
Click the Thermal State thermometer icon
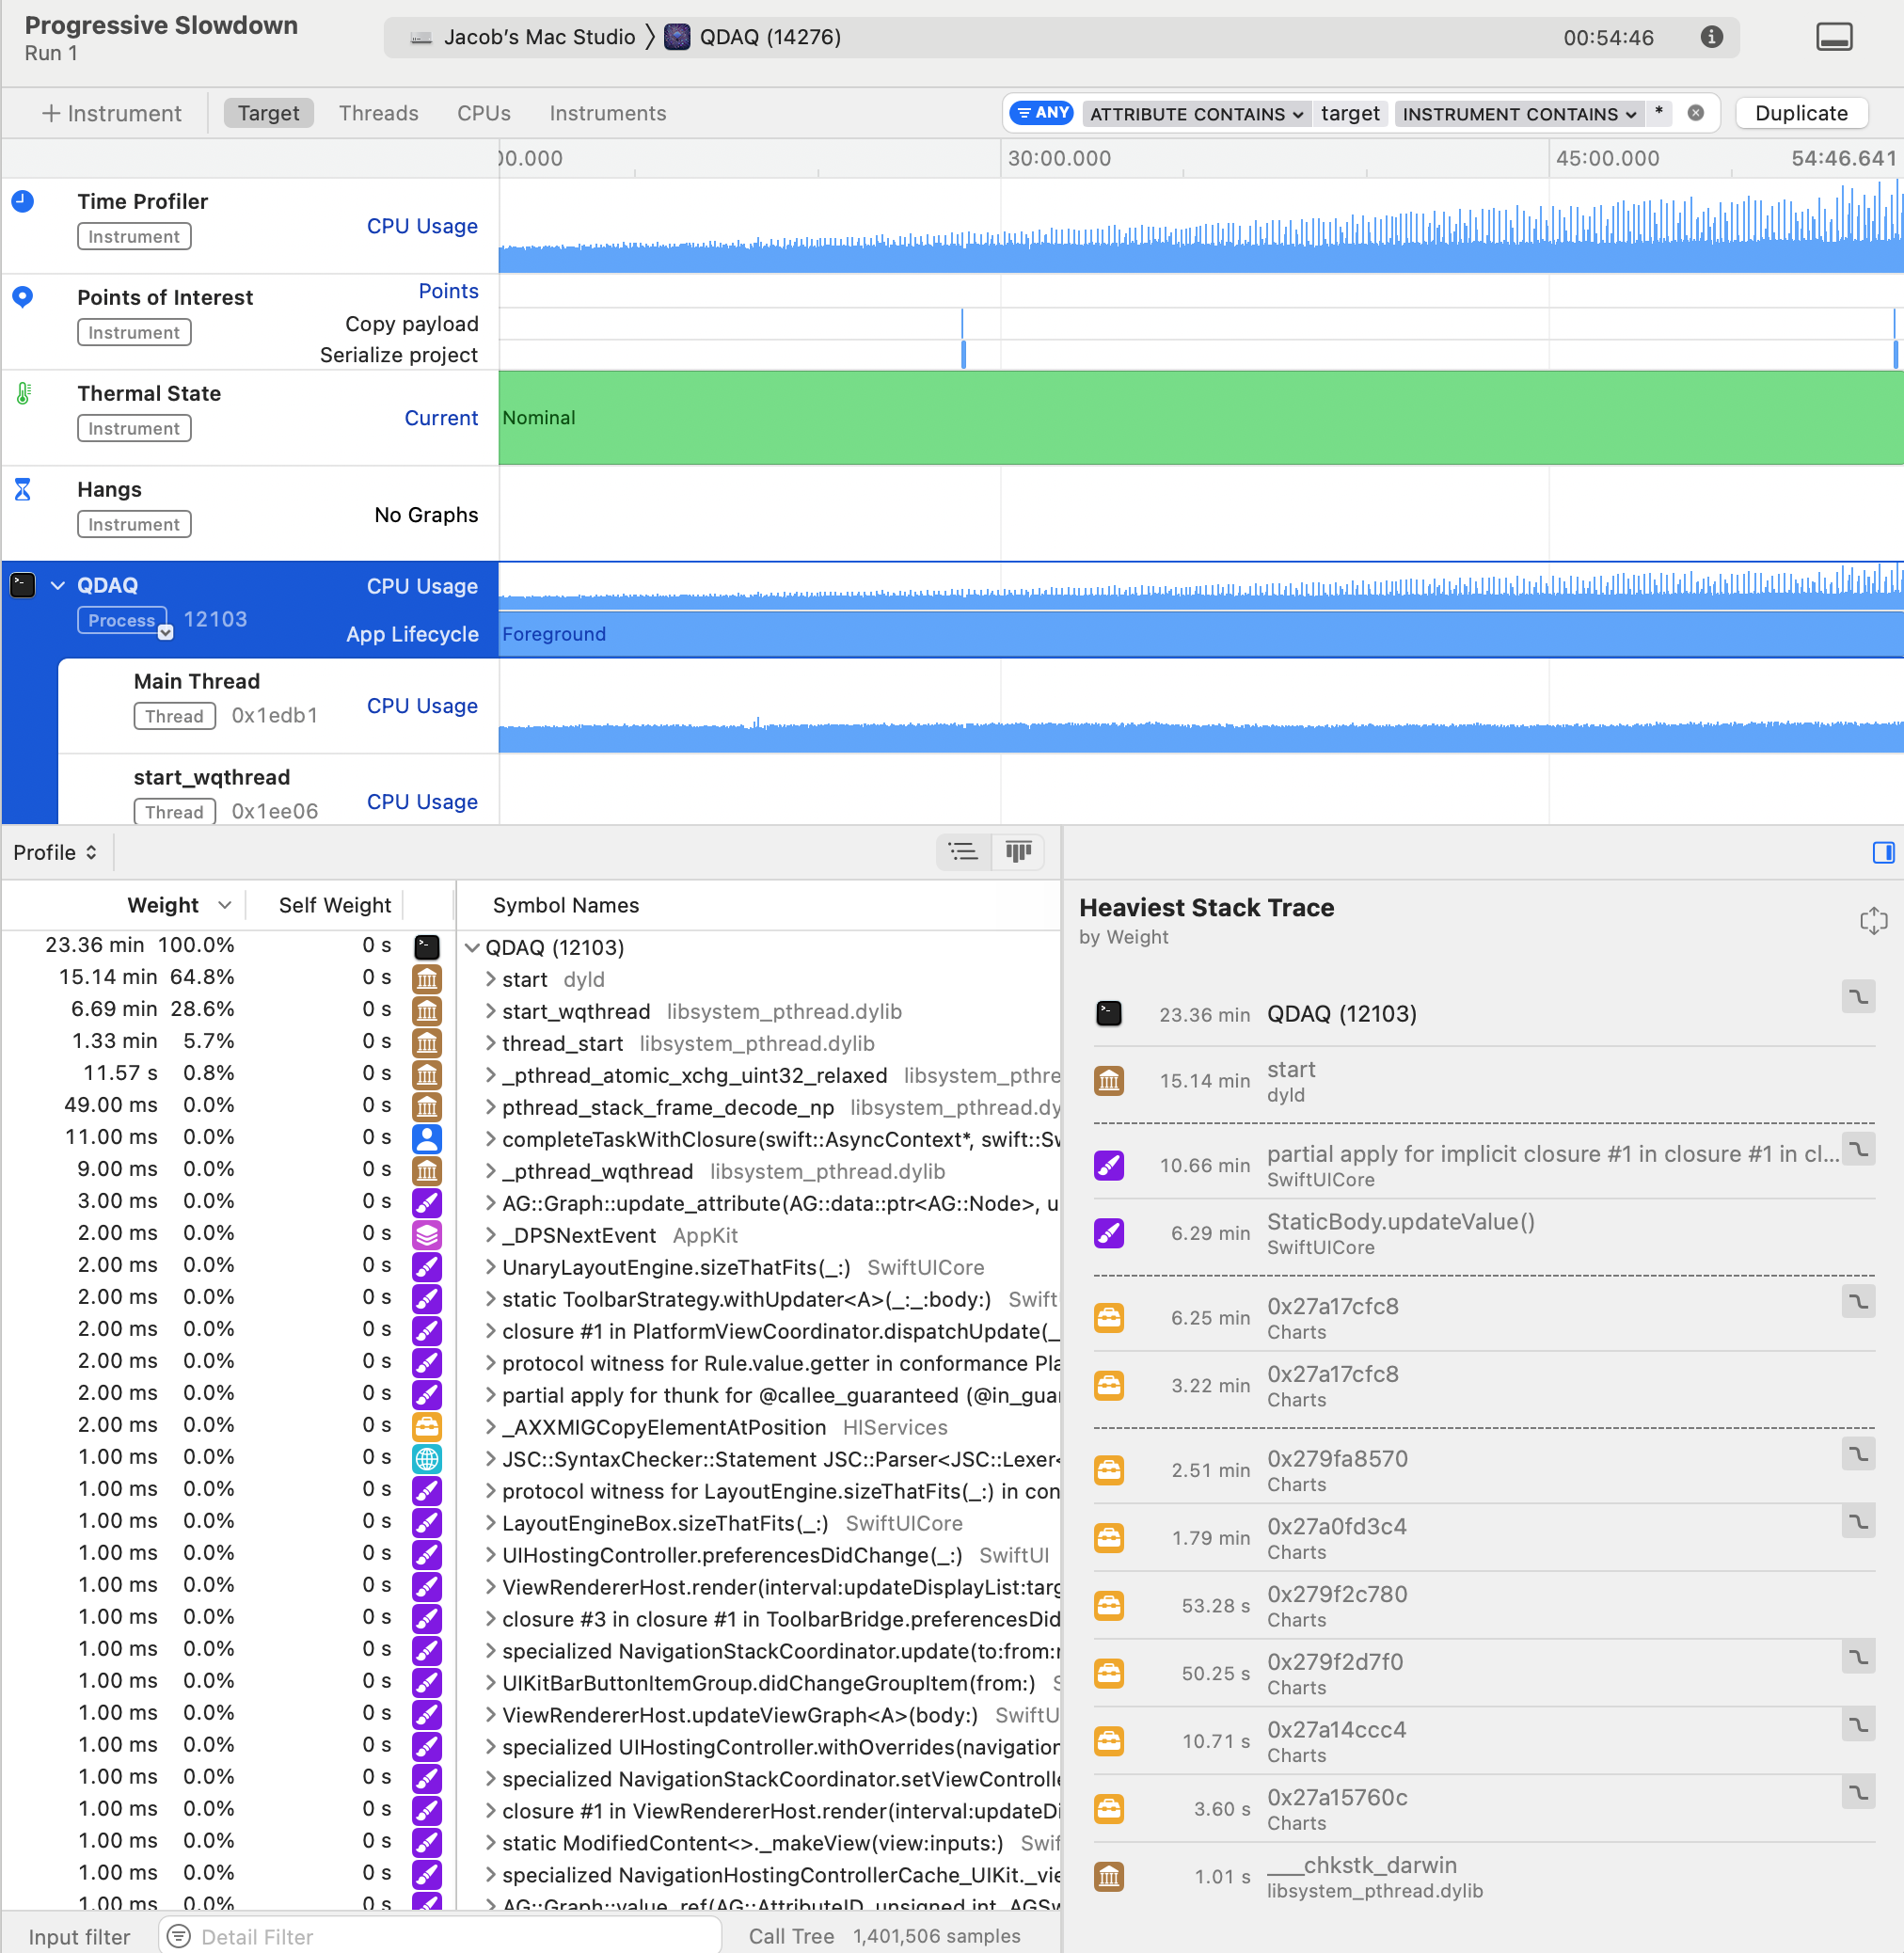click(23, 393)
